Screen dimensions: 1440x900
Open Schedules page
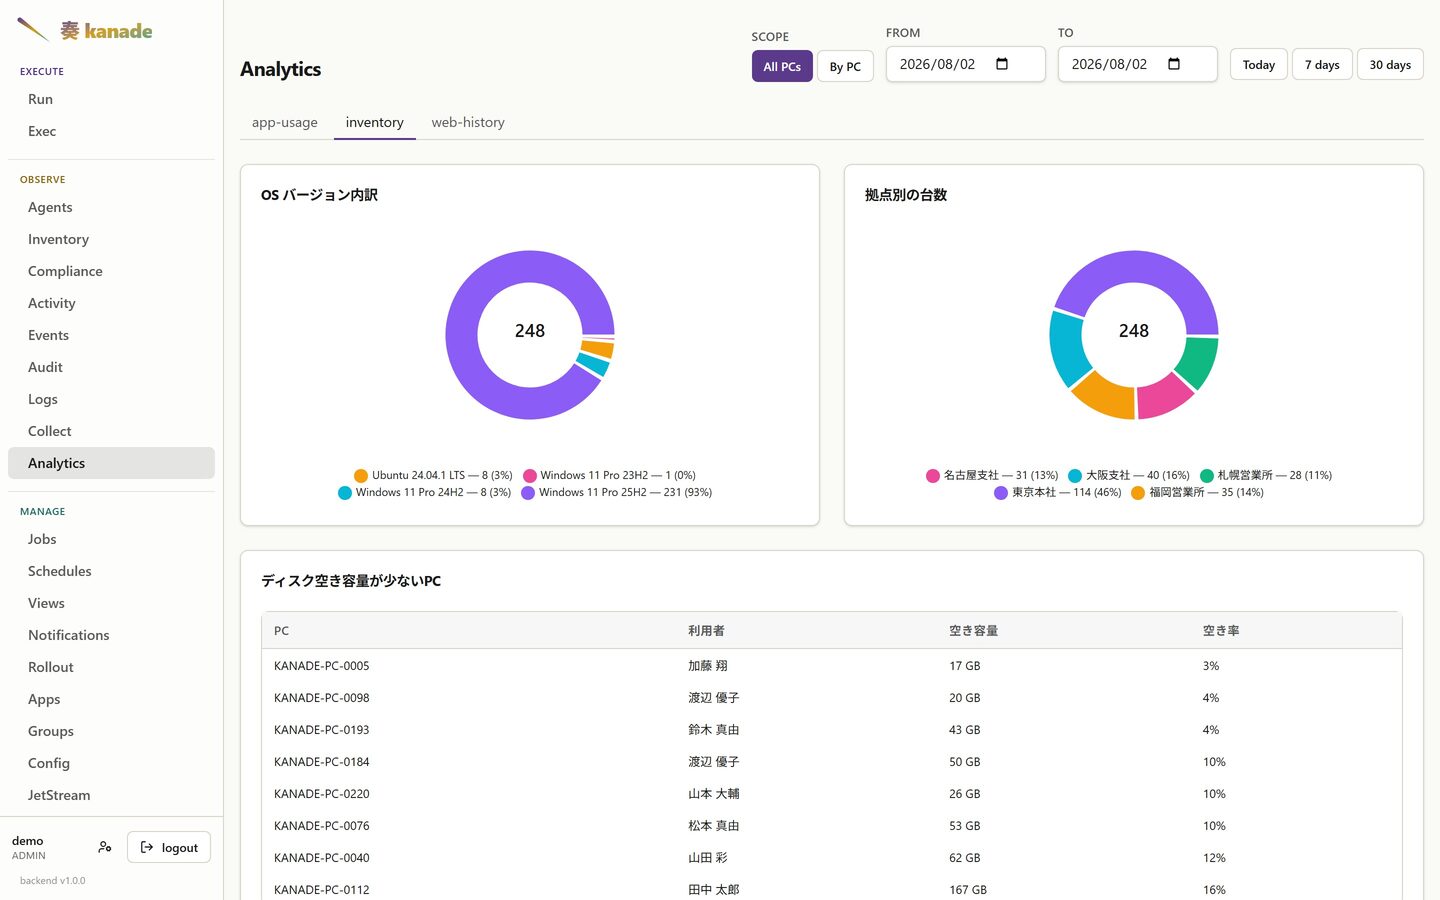111,571
